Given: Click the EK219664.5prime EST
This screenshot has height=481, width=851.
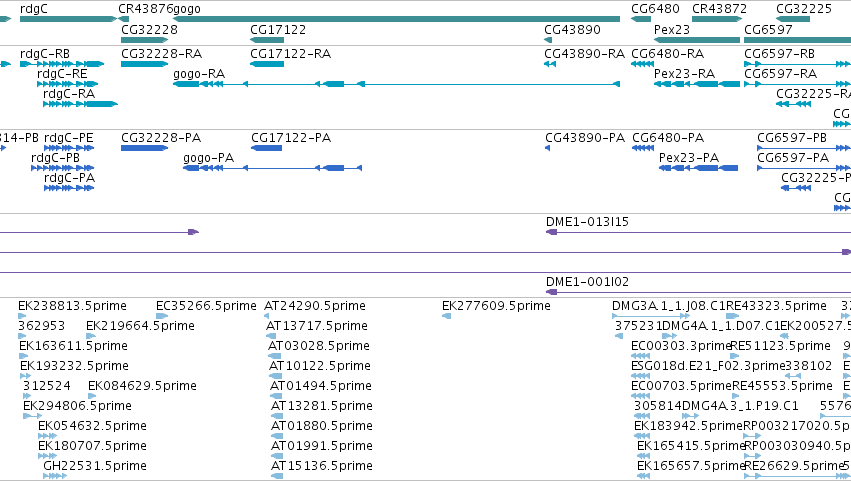Looking at the screenshot, I should pos(91,336).
